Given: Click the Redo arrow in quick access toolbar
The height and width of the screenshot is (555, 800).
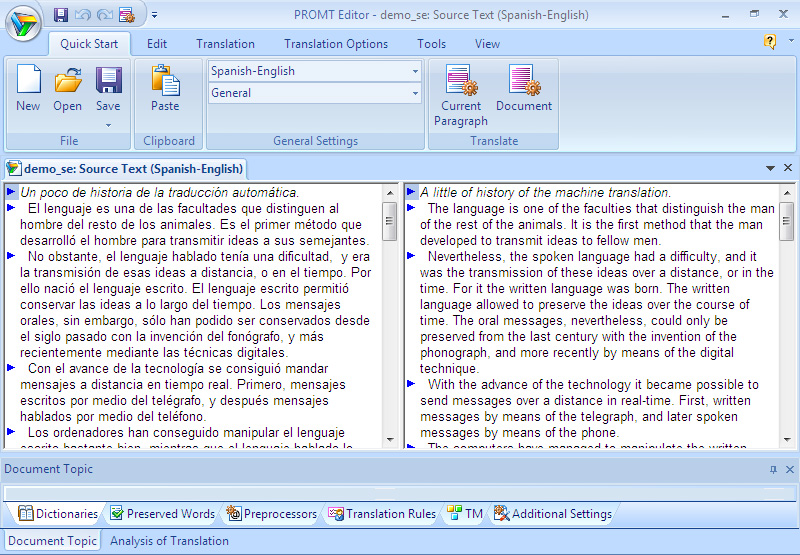Looking at the screenshot, I should pos(105,15).
